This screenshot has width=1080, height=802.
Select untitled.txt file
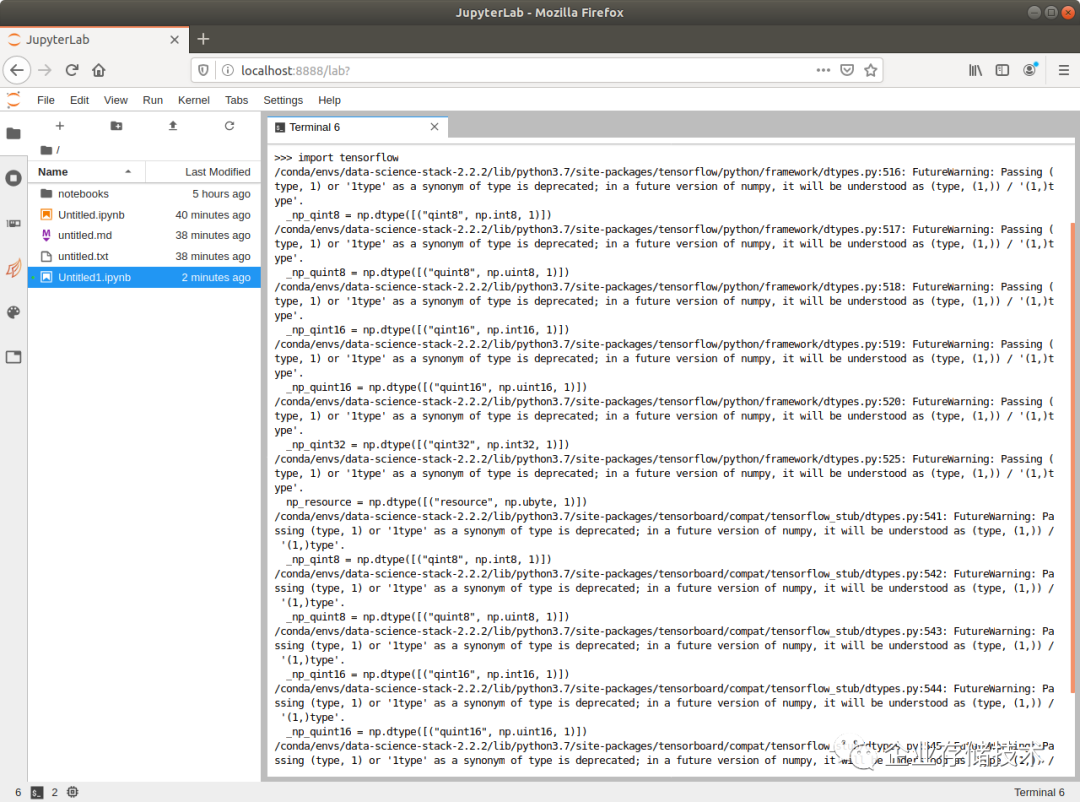tap(144, 256)
